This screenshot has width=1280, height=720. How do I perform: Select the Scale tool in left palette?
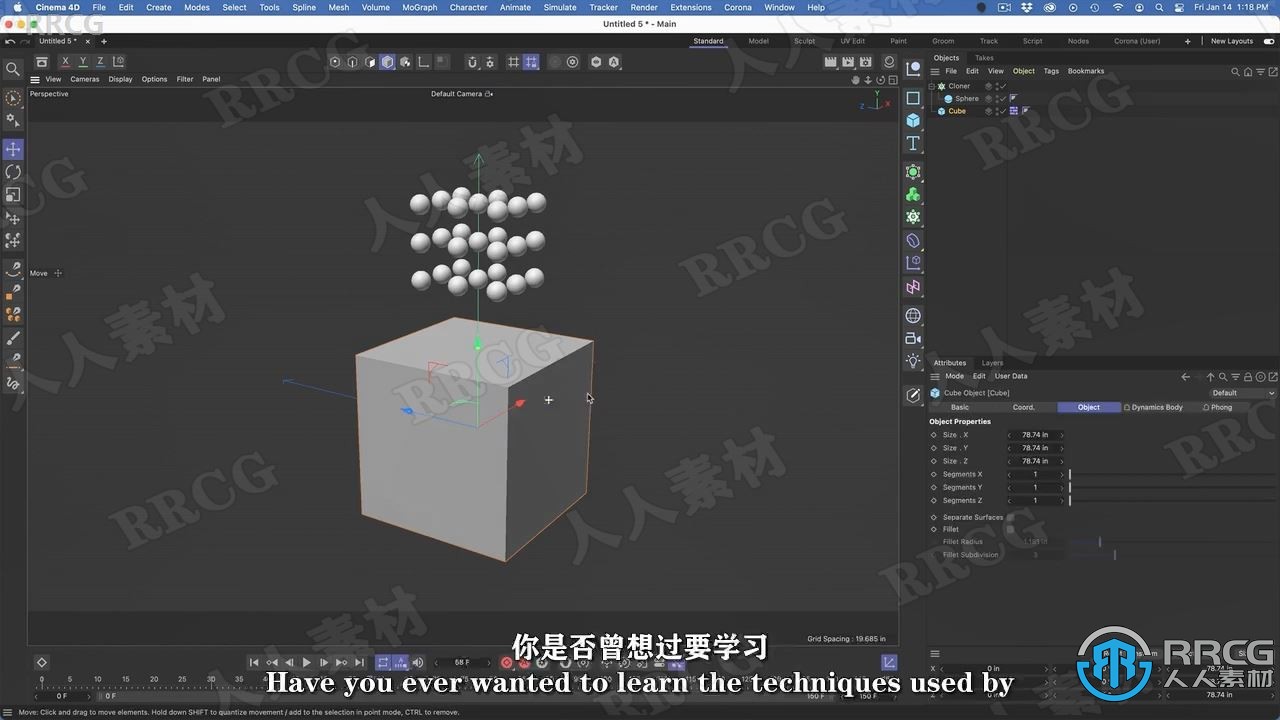pyautogui.click(x=13, y=195)
